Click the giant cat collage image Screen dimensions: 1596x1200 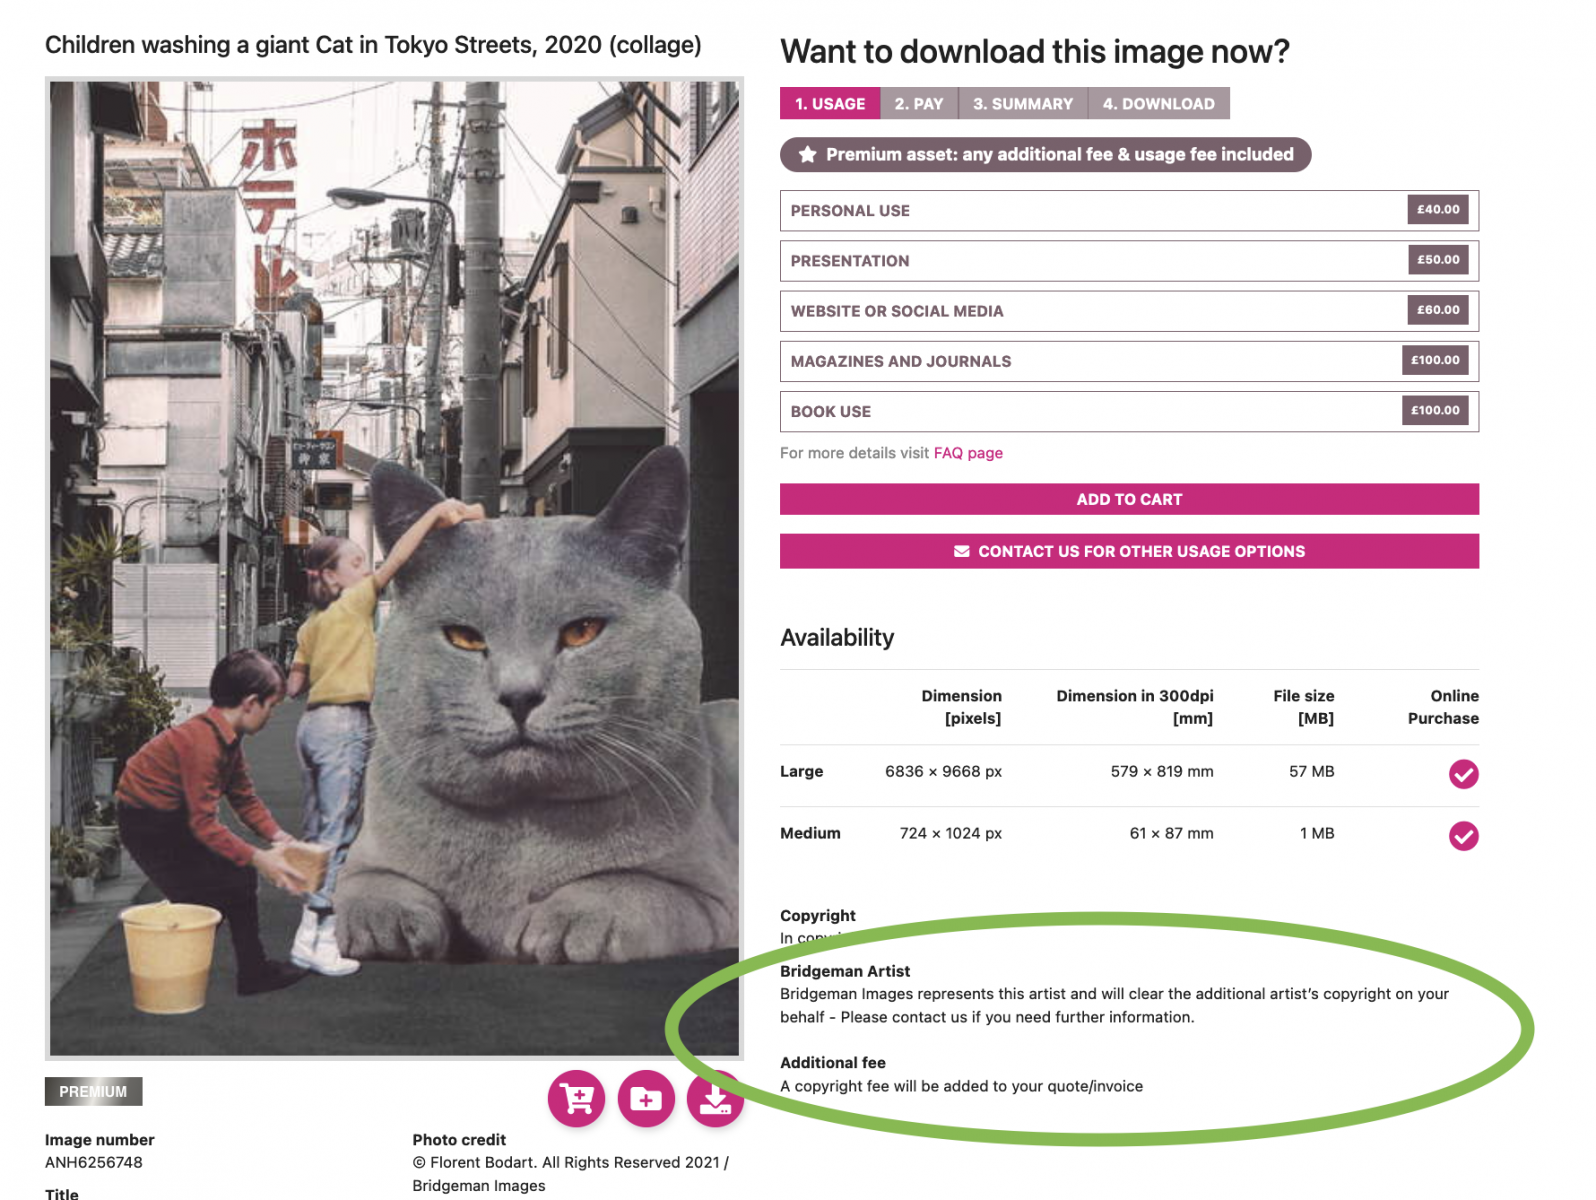(394, 568)
